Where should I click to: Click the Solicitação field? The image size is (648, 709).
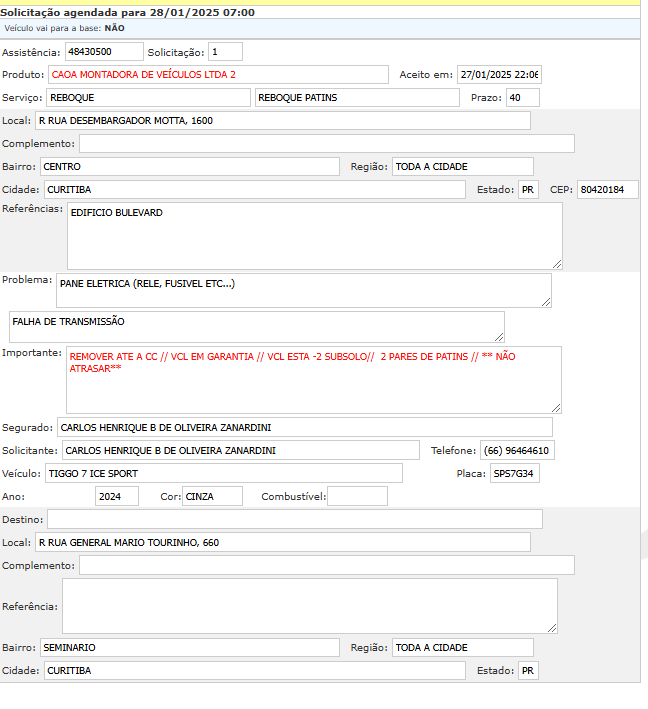[225, 51]
